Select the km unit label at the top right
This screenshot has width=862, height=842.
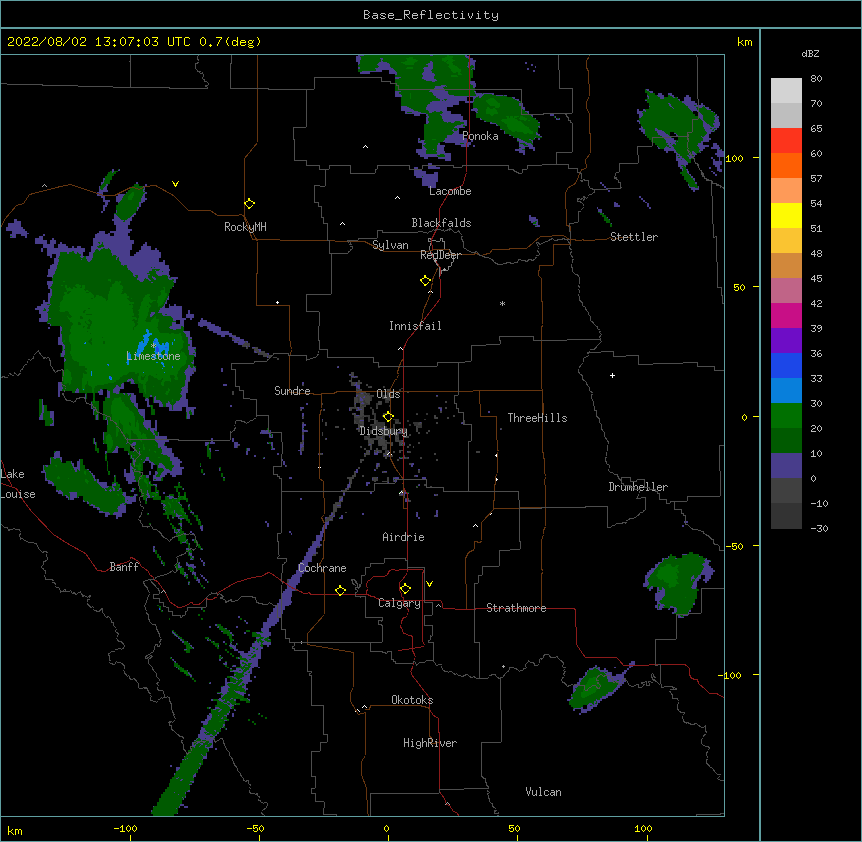tap(745, 42)
